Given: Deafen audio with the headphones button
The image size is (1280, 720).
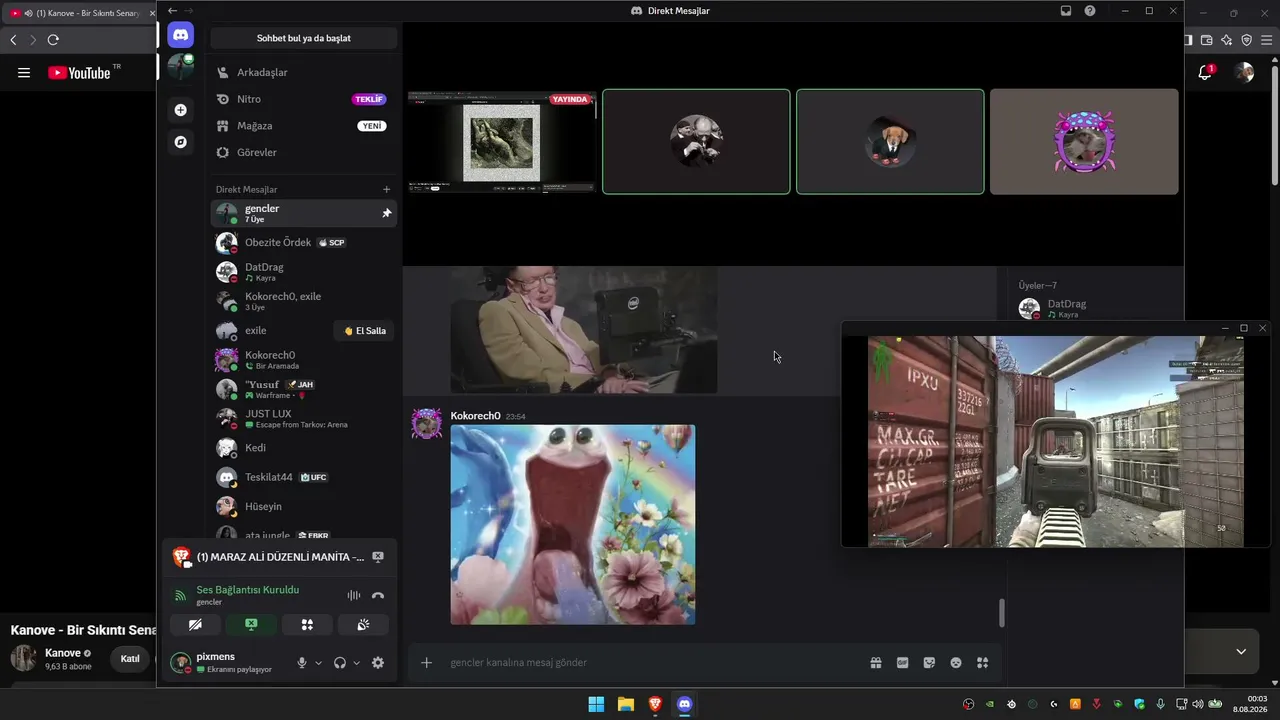Looking at the screenshot, I should coord(340,662).
